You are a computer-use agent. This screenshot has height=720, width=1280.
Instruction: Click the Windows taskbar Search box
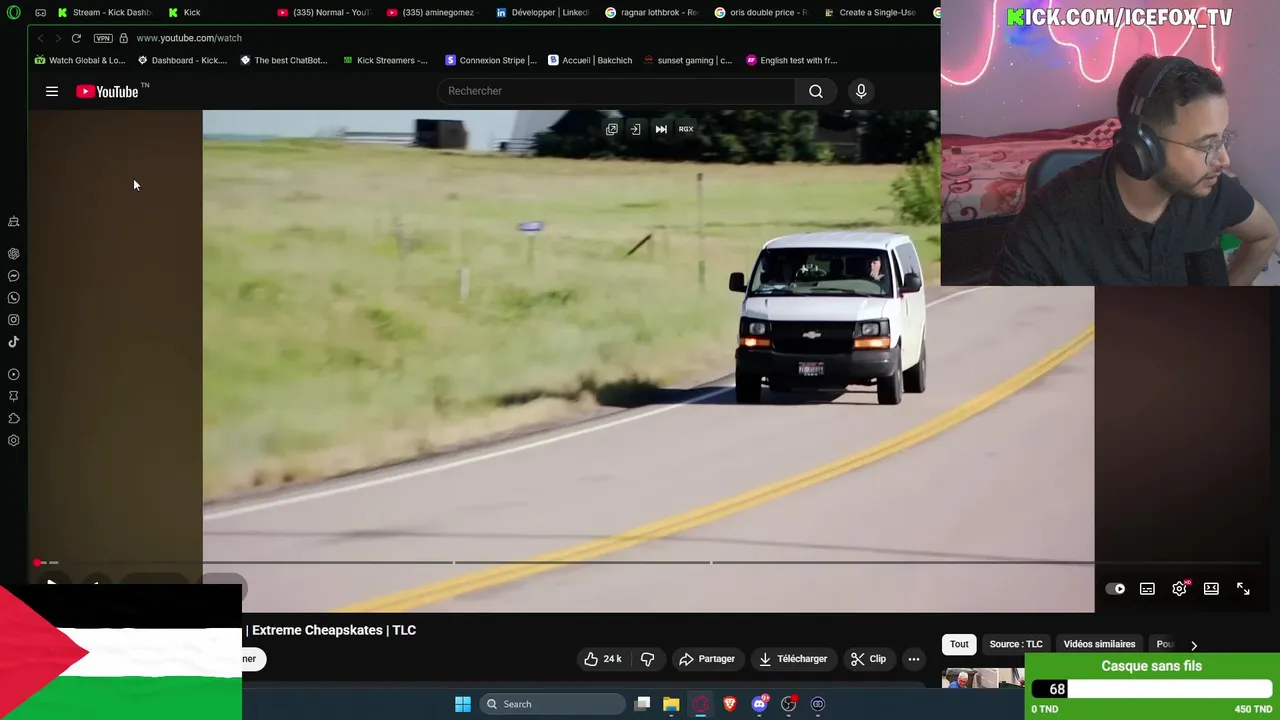point(552,704)
